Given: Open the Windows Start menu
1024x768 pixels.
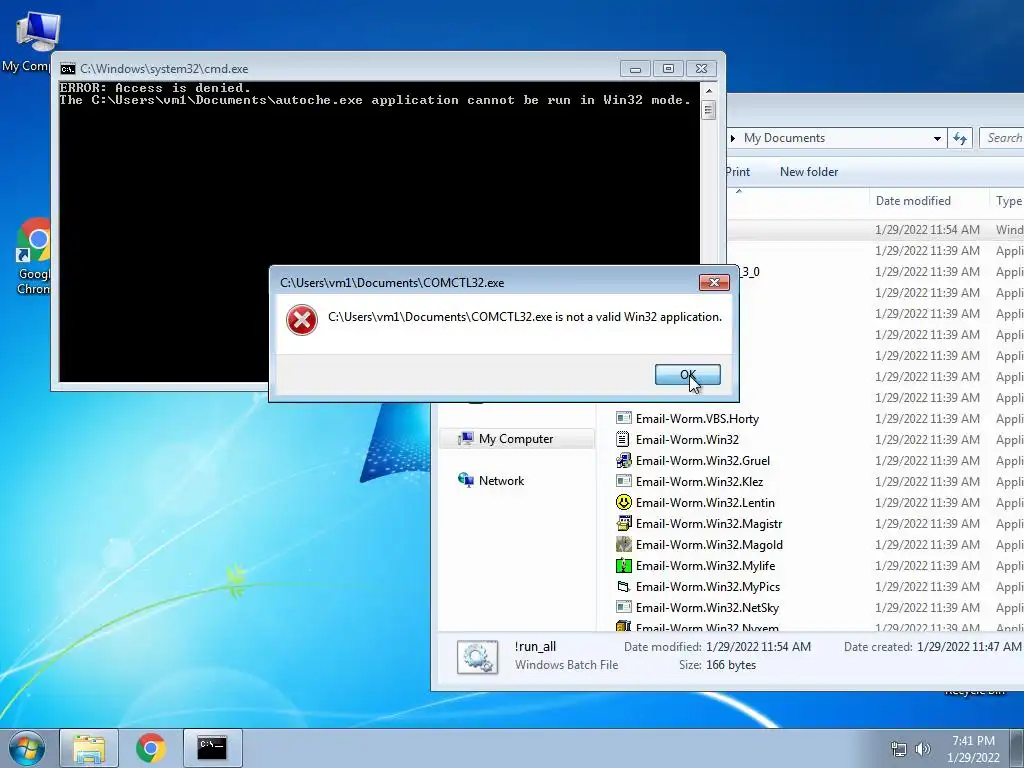Looking at the screenshot, I should click(27, 748).
